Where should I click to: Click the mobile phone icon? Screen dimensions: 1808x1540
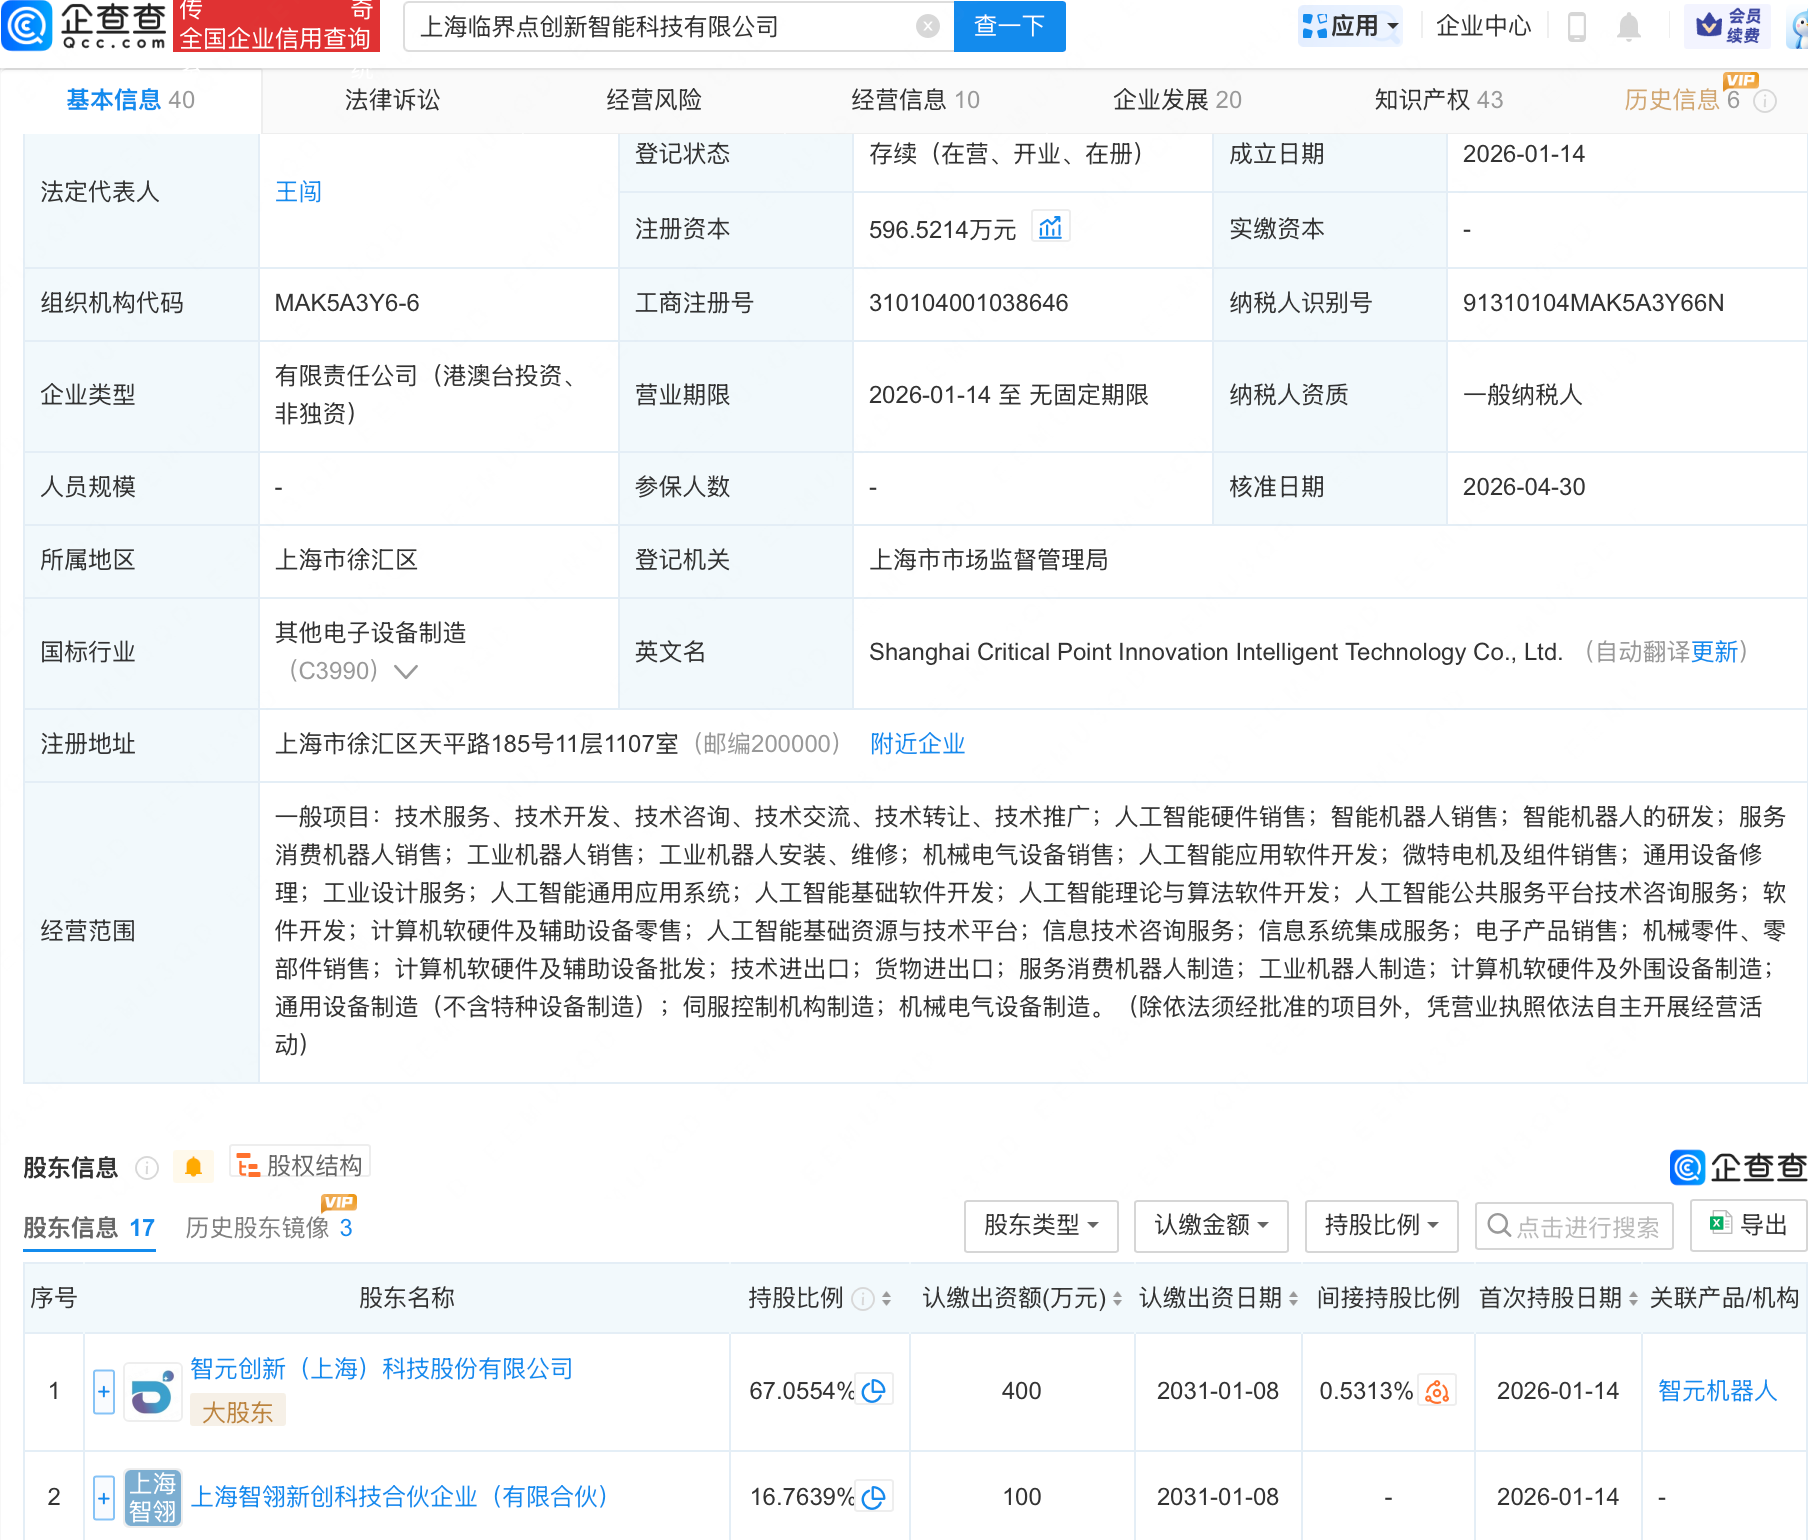coord(1577,27)
